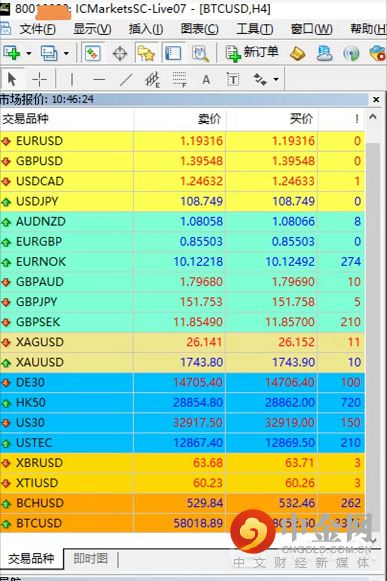Open the 显示(V) menu
This screenshot has width=387, height=581.
click(92, 29)
